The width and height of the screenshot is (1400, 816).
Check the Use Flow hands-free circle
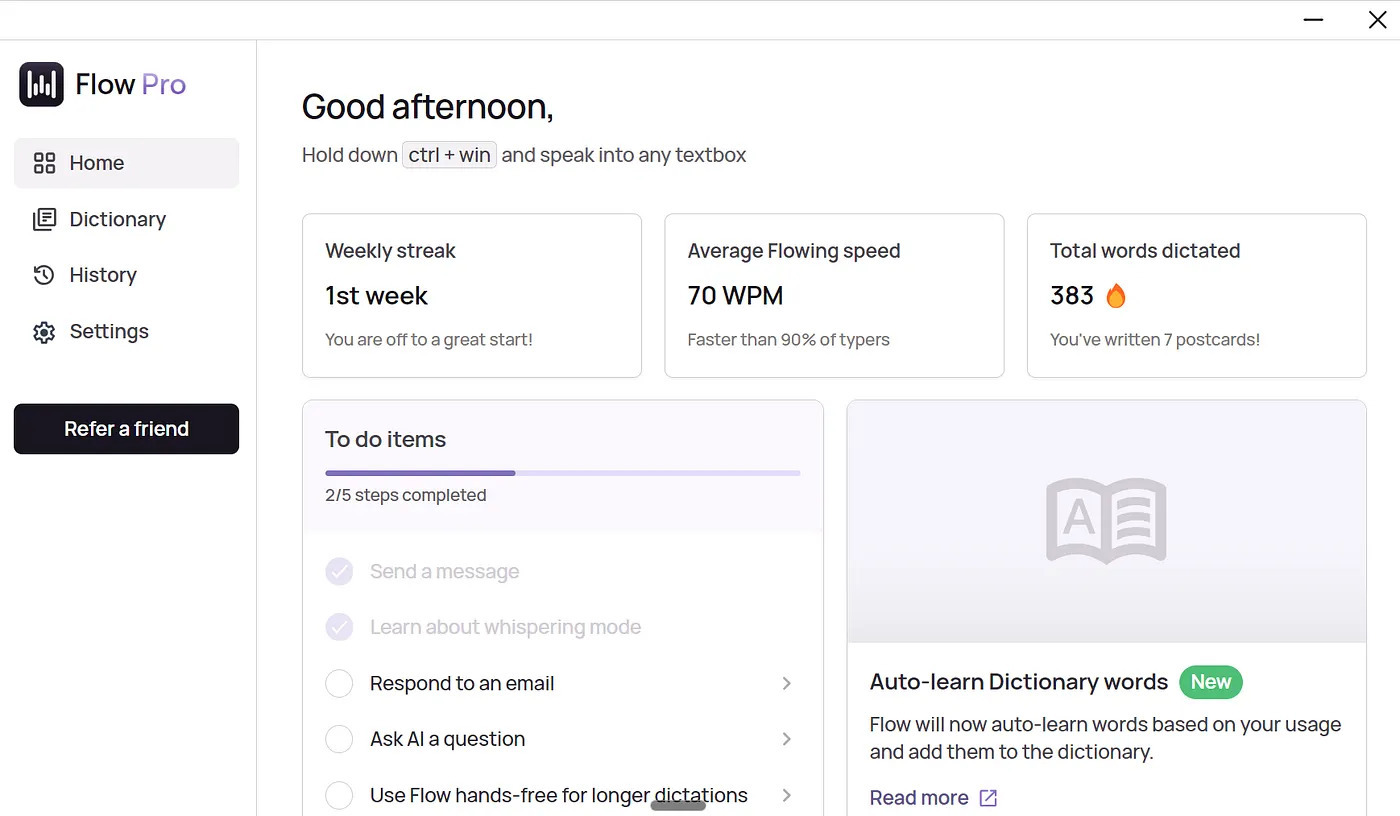[x=339, y=795]
